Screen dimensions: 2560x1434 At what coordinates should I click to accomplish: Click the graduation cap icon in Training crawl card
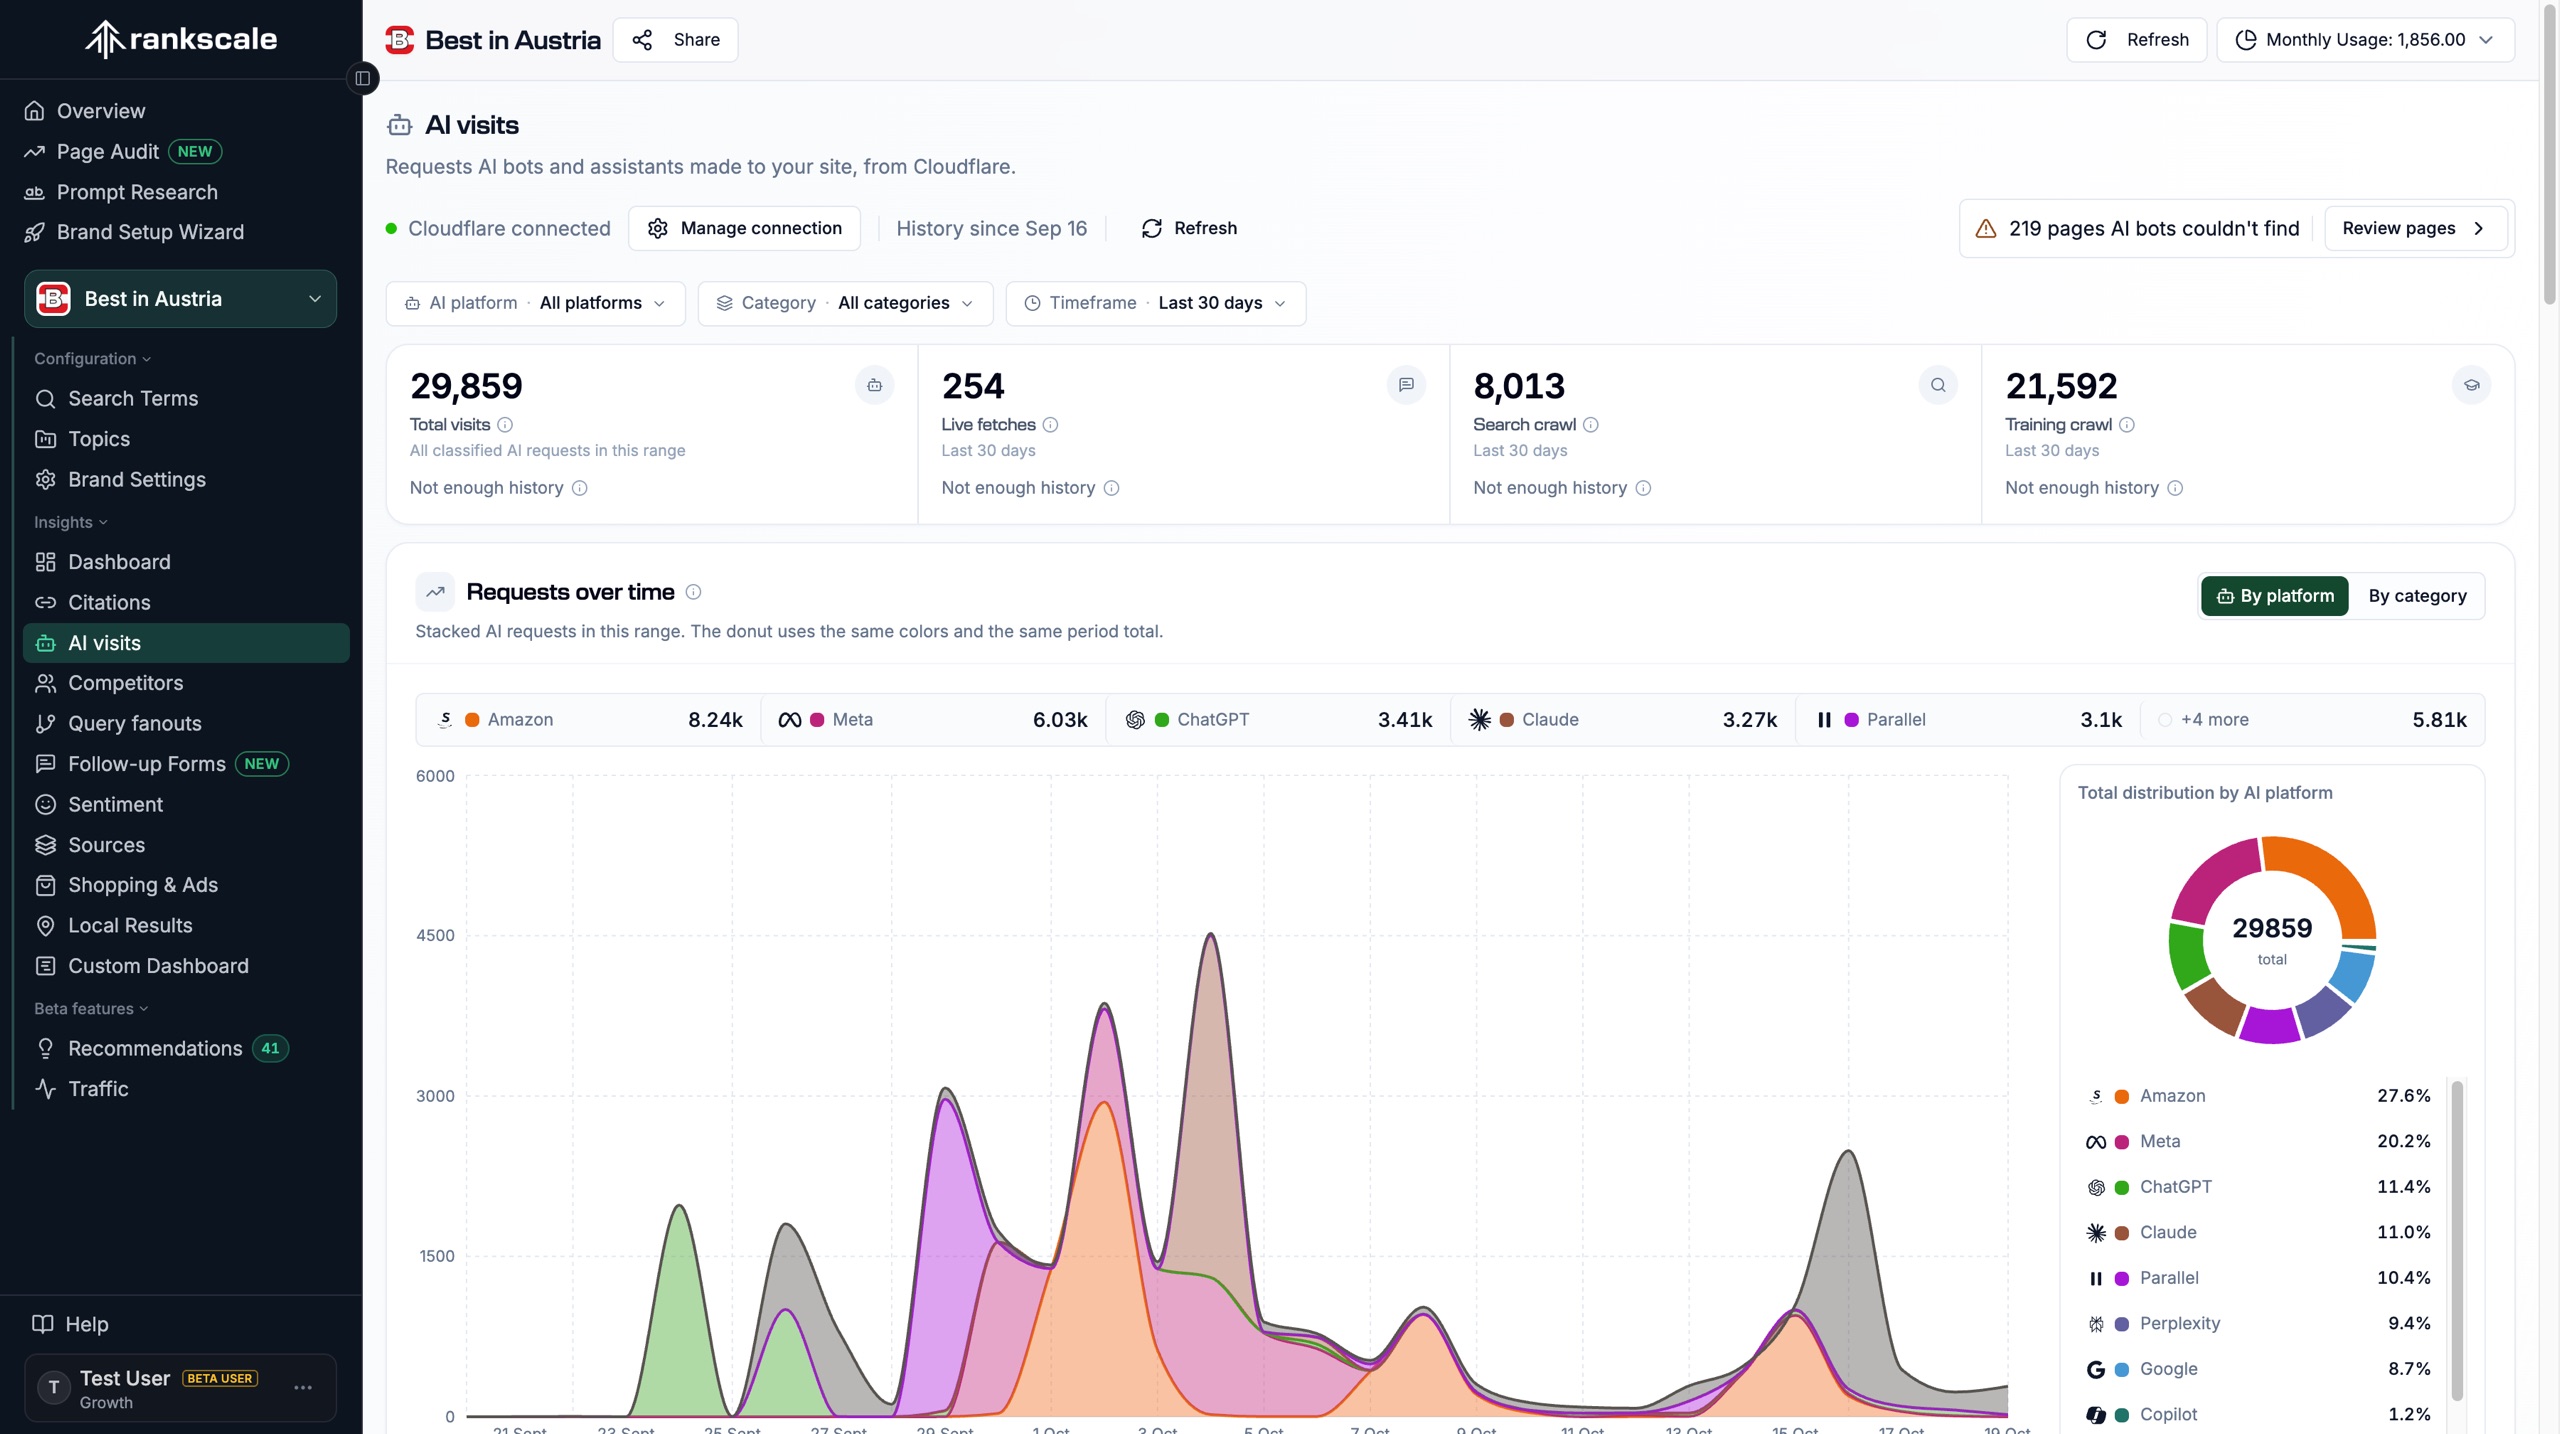2471,385
